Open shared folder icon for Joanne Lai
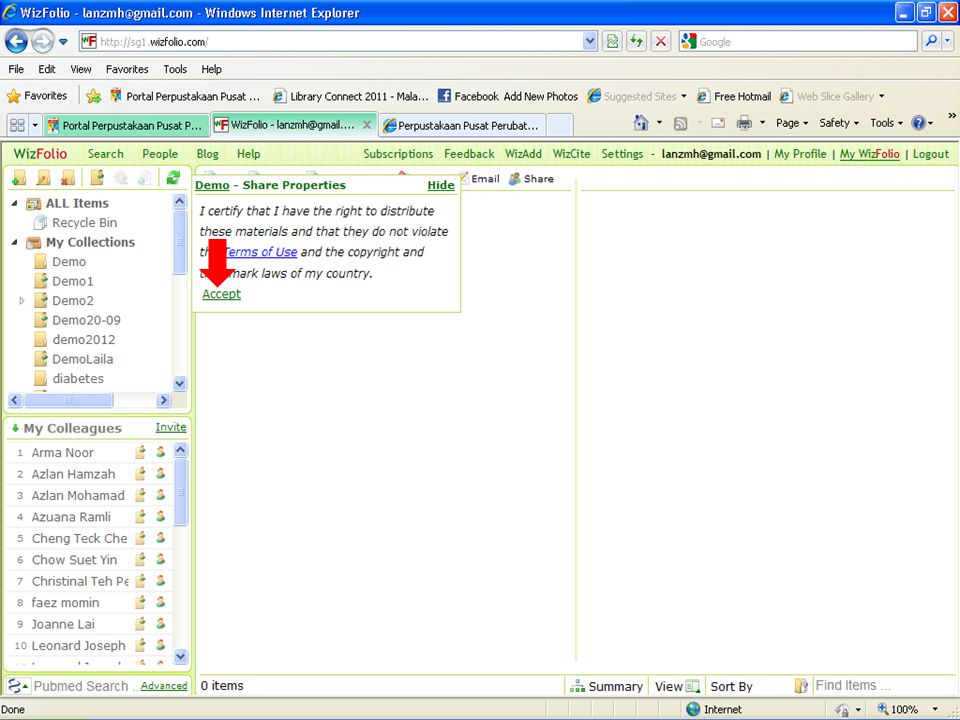This screenshot has width=960, height=720. coord(140,624)
